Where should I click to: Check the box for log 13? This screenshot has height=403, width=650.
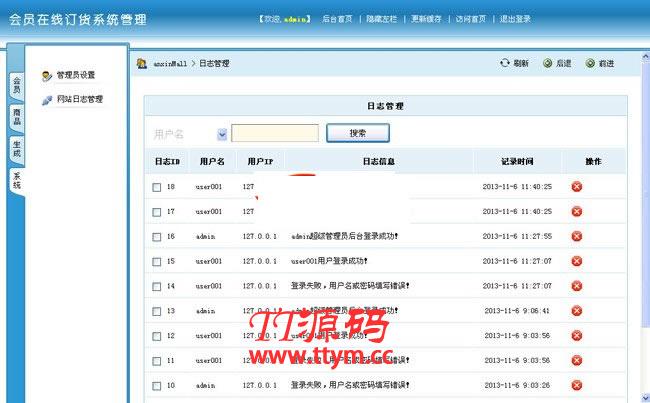coord(157,311)
